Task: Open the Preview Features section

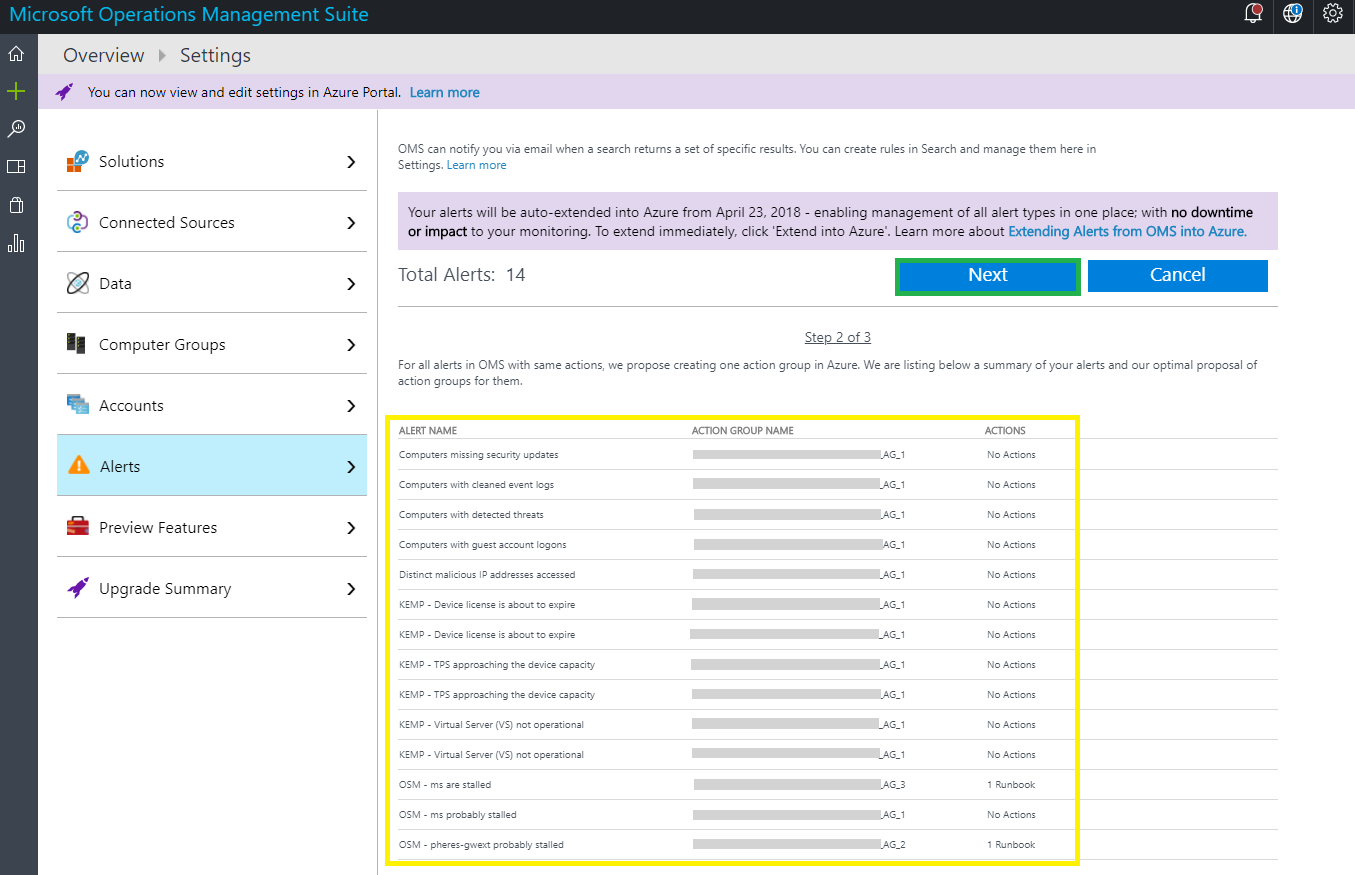Action: pos(212,527)
